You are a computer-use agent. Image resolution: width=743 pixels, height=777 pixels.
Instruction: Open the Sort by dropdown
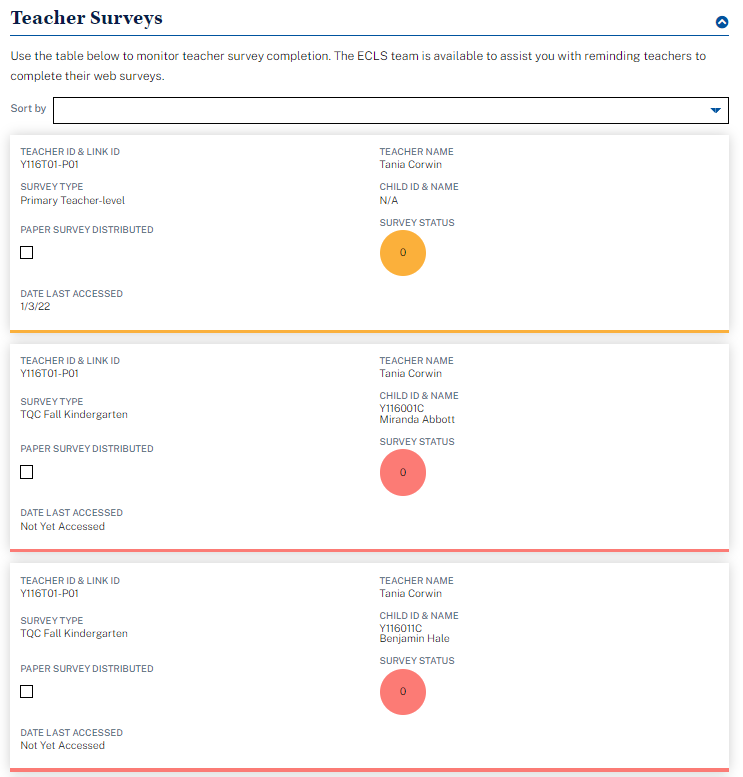point(390,110)
